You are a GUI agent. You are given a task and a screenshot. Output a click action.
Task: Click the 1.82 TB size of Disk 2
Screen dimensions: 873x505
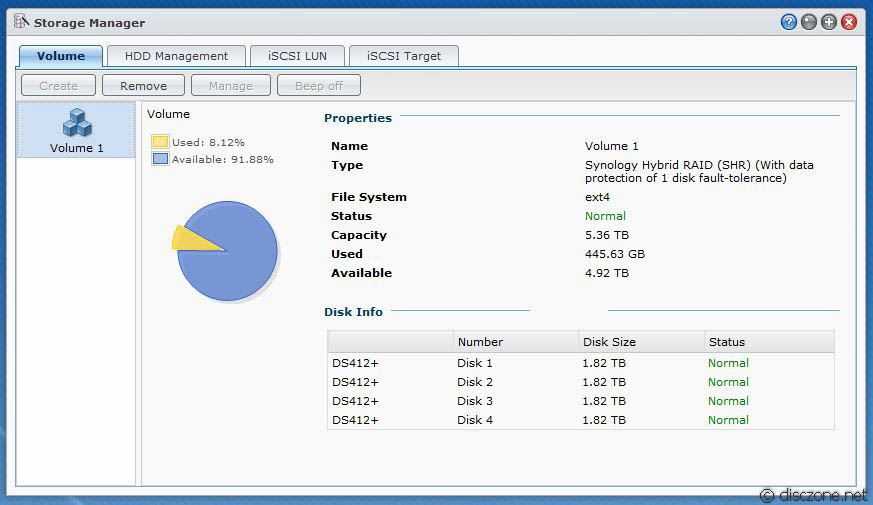pyautogui.click(x=604, y=382)
